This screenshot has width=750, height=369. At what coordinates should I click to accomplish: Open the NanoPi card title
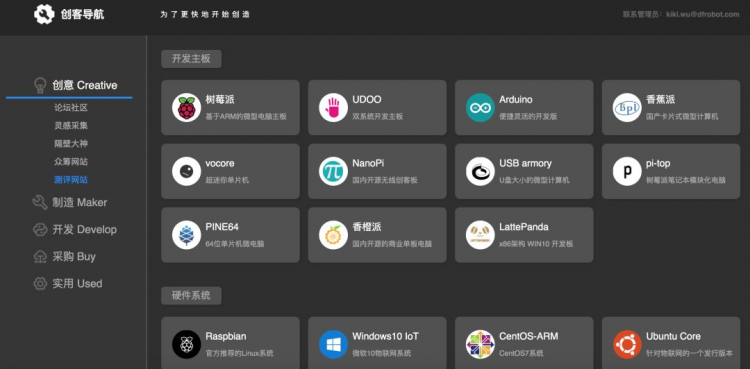[368, 163]
